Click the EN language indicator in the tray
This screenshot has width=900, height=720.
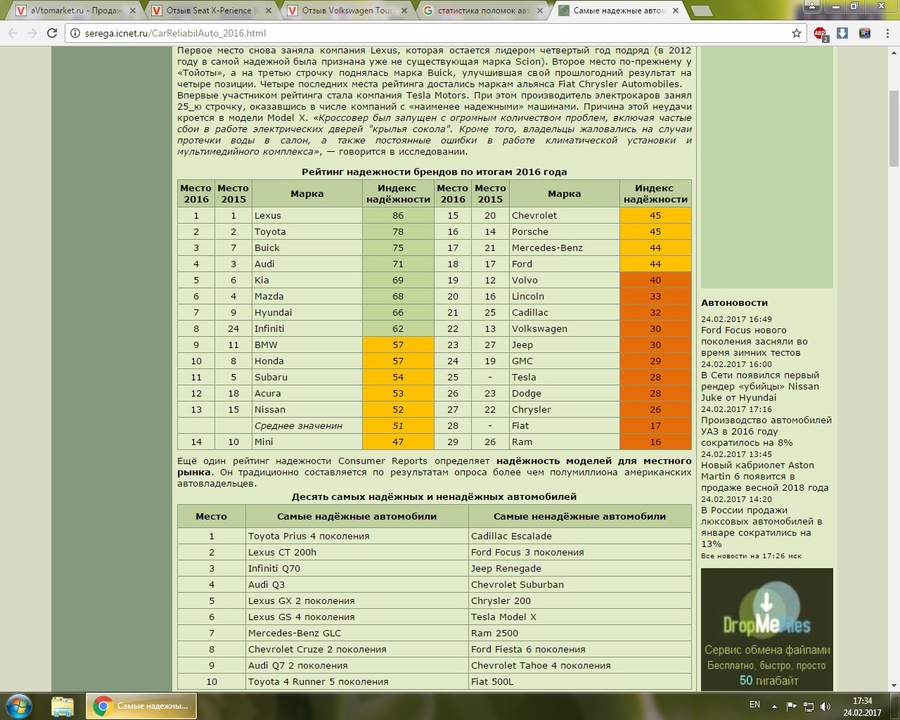pos(755,704)
